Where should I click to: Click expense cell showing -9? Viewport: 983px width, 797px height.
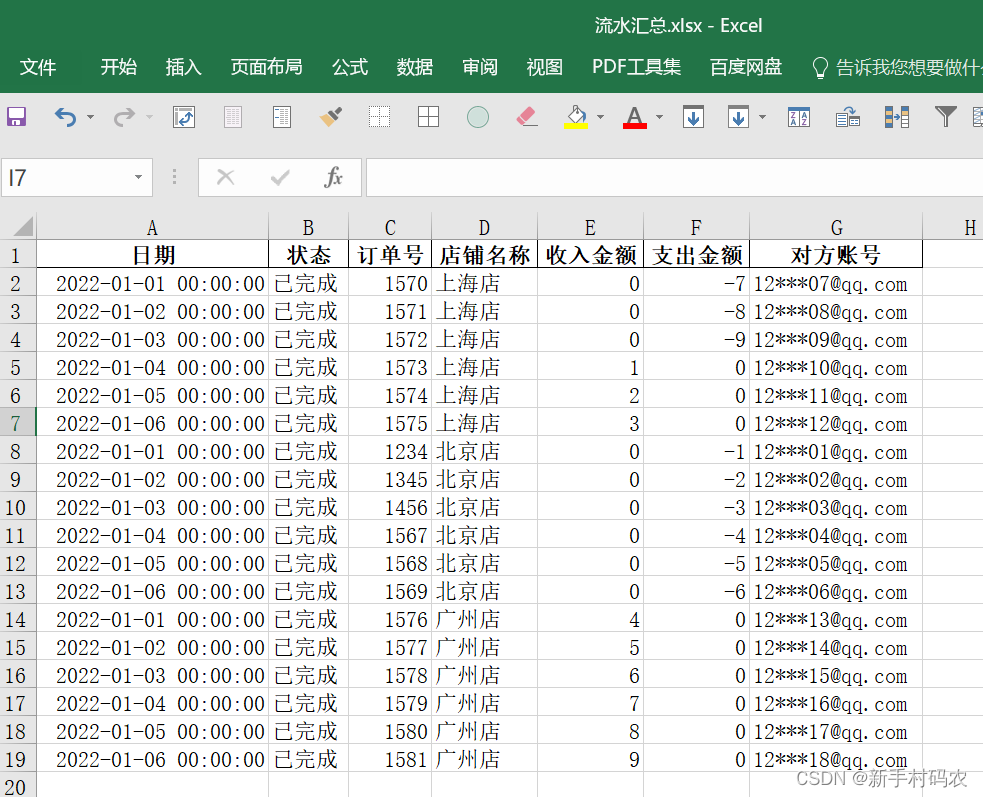[x=697, y=339]
